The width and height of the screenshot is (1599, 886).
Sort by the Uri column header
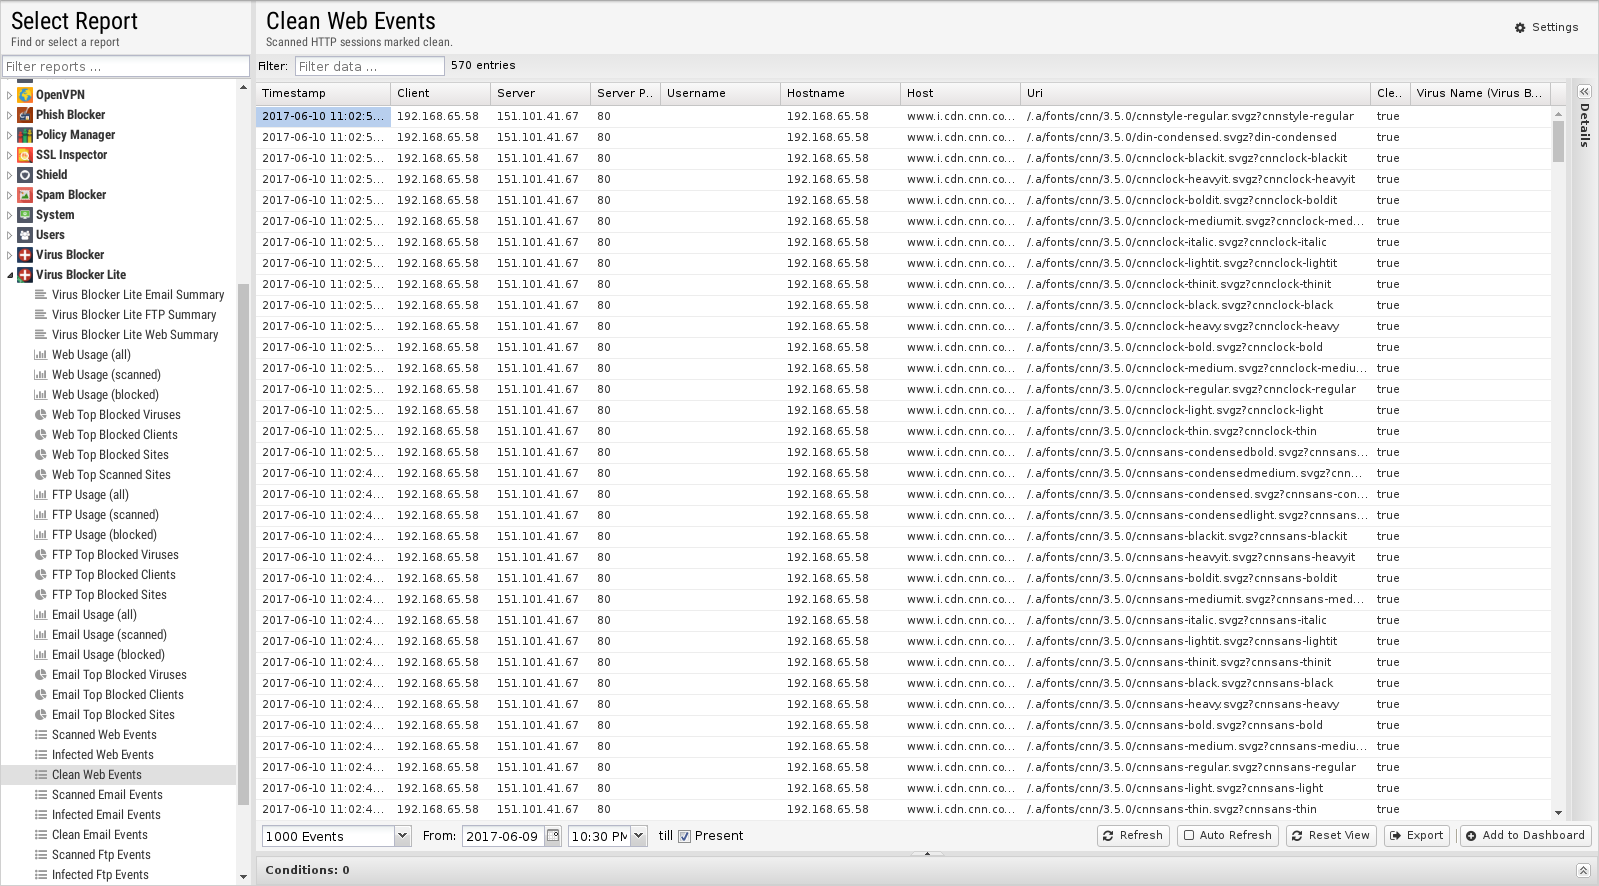coord(1195,93)
